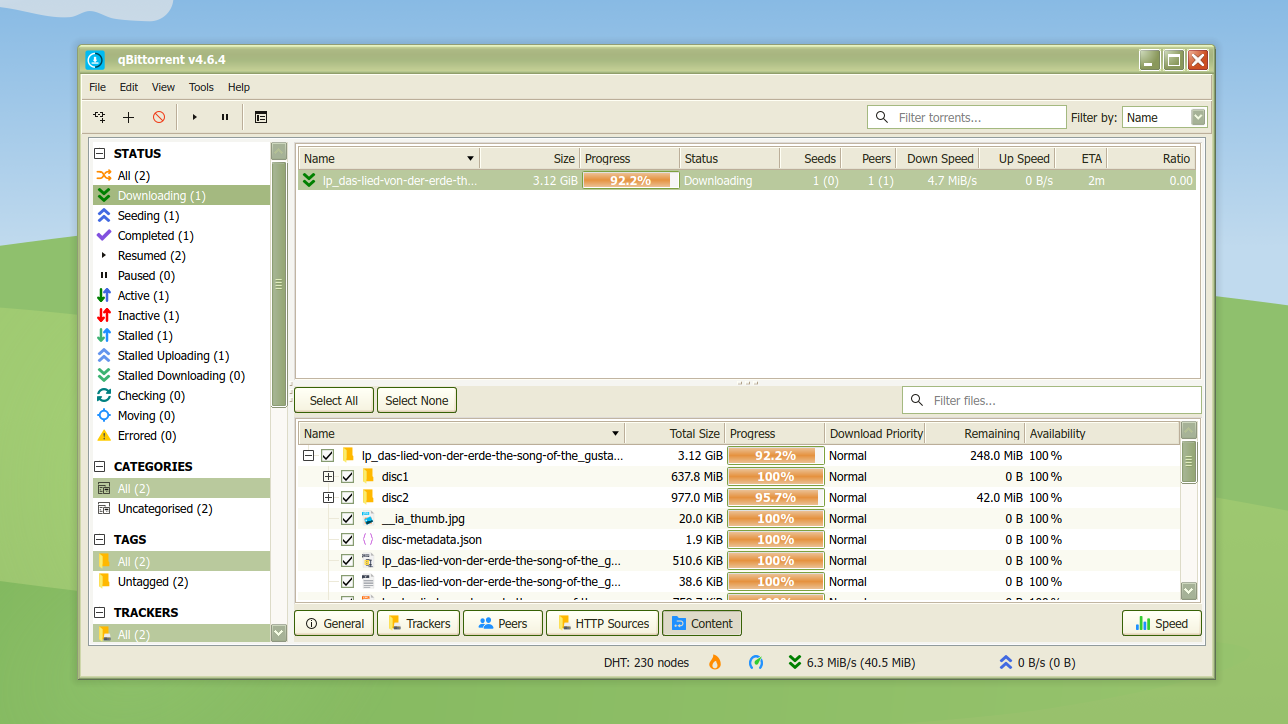This screenshot has height=724, width=1288.
Task: Click the Add Torrent Link toolbar icon
Action: click(99, 117)
